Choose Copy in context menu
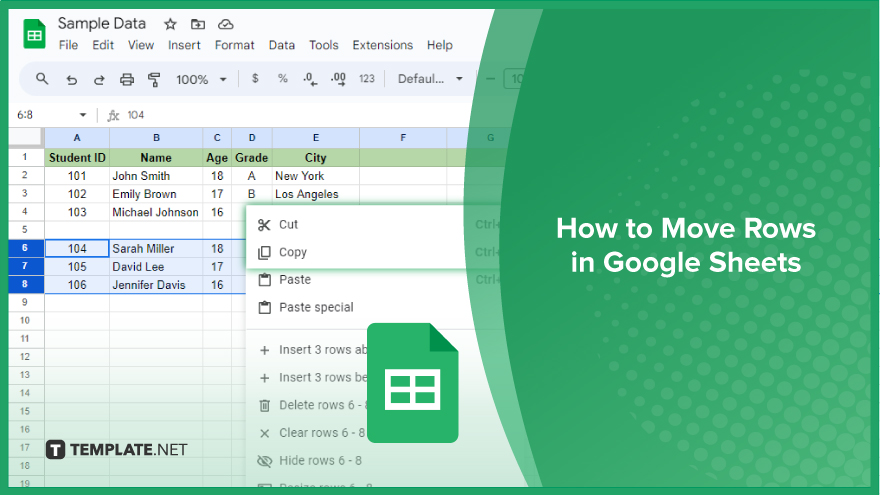Screen dimensions: 880x495 coord(373,253)
